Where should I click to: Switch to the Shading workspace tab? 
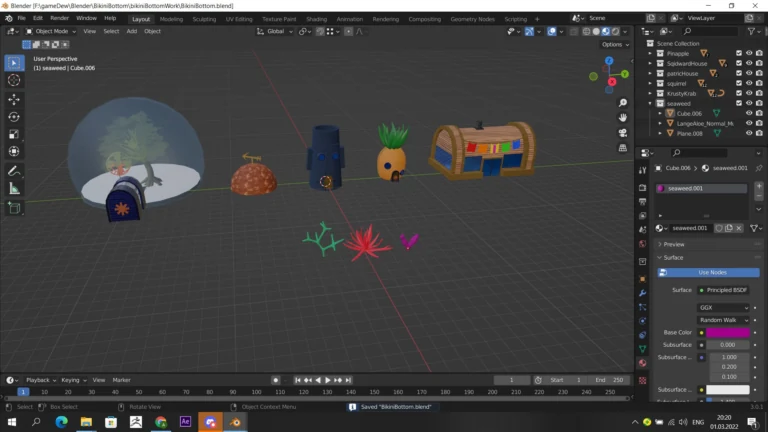pos(316,19)
